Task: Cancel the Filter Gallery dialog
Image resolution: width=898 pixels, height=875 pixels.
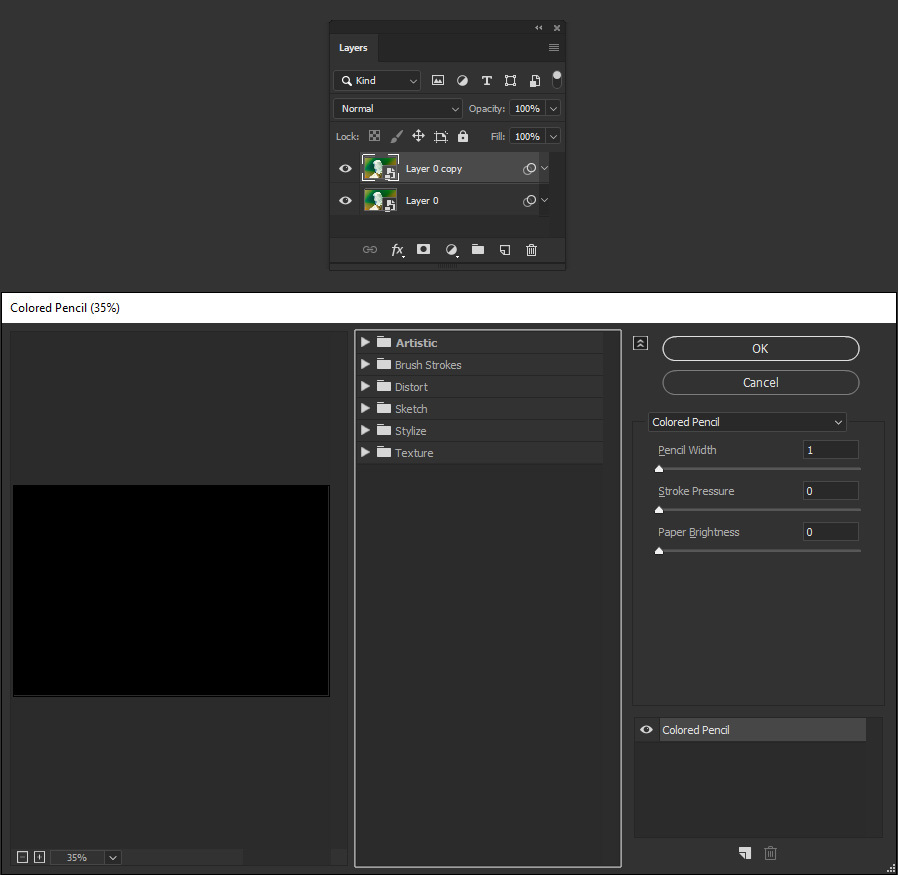Action: point(761,383)
